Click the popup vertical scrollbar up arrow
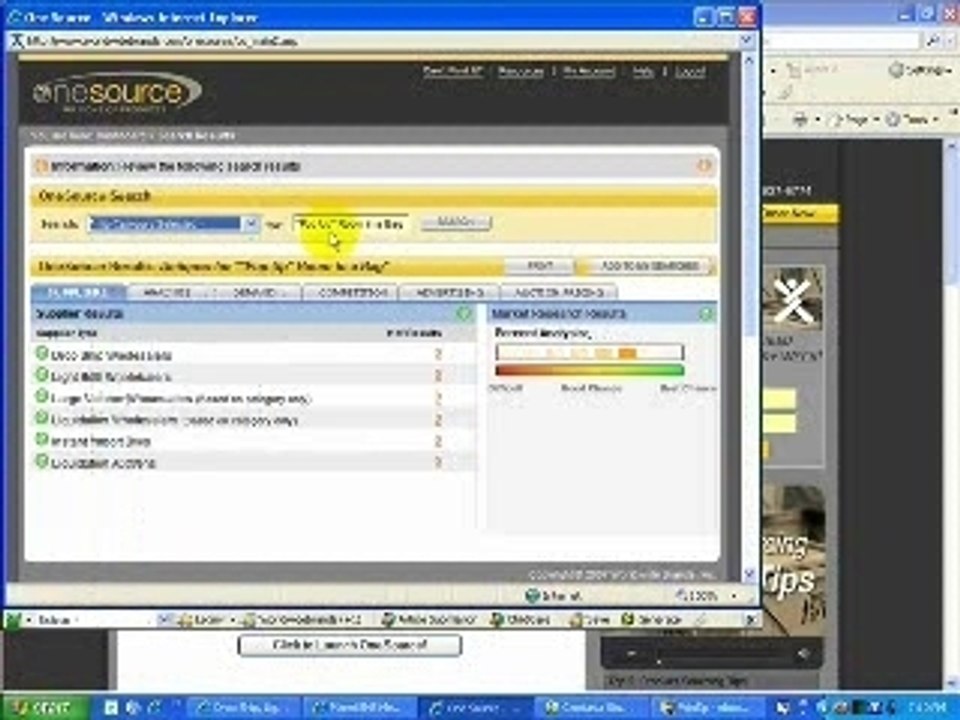The width and height of the screenshot is (960, 720). [x=748, y=60]
